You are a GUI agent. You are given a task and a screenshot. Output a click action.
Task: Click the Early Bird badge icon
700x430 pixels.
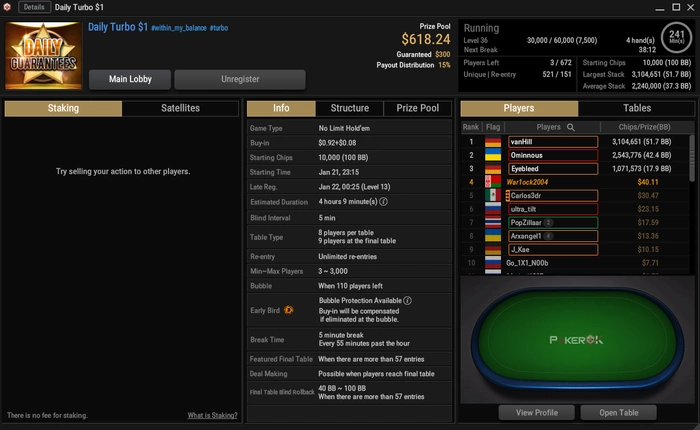point(289,310)
